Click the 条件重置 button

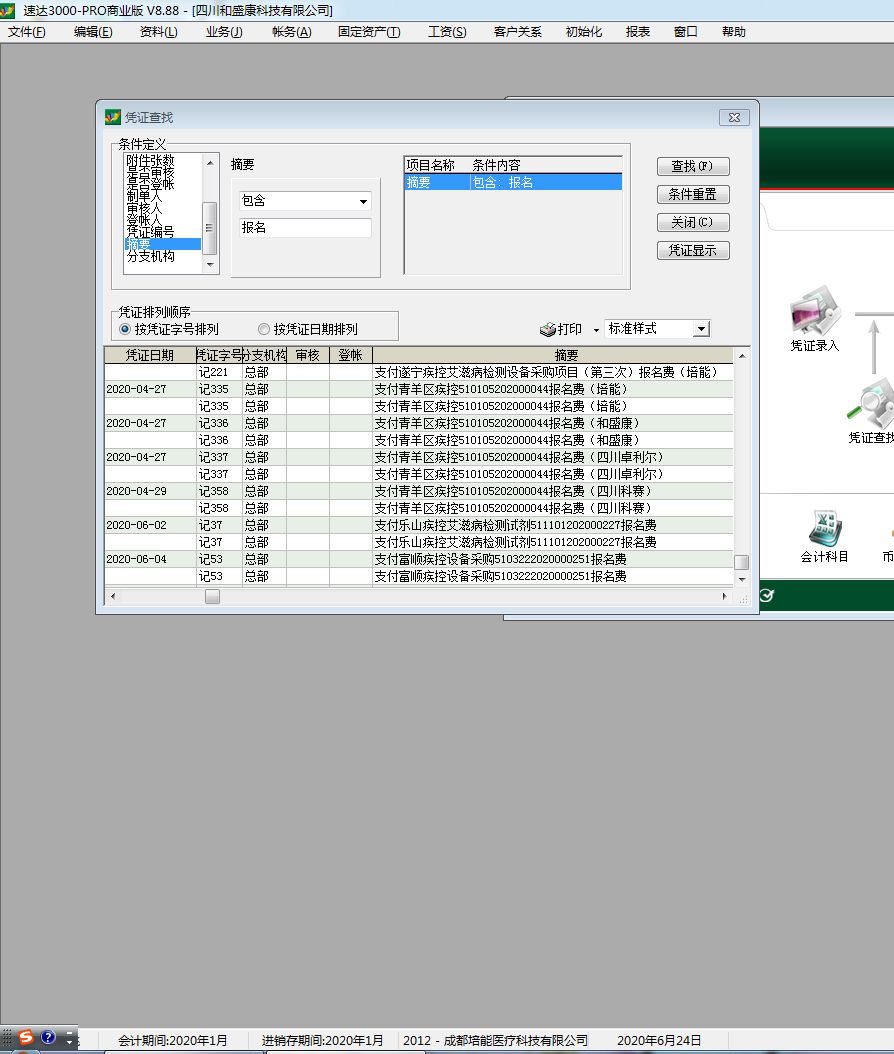tap(692, 195)
